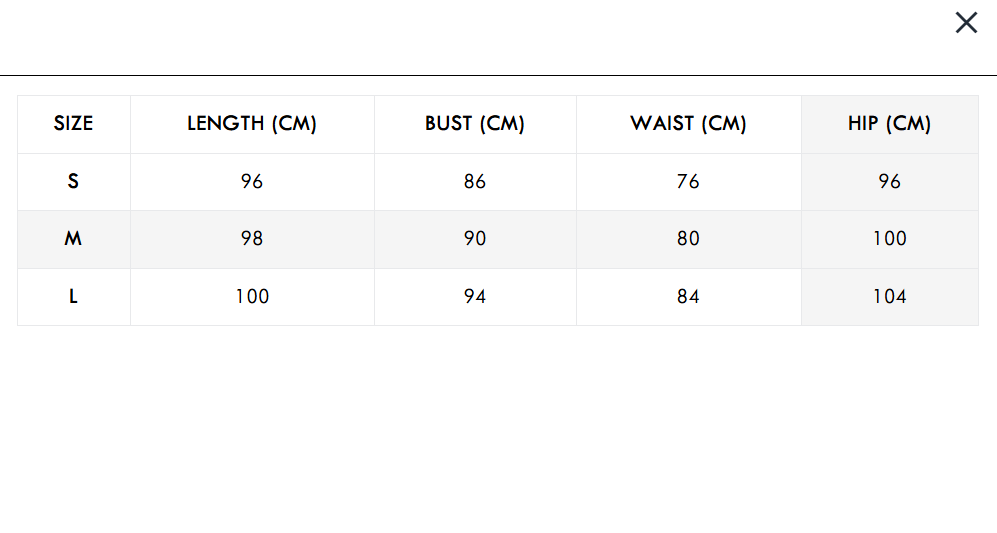Select the size M row label
This screenshot has width=997, height=533.
(x=73, y=239)
